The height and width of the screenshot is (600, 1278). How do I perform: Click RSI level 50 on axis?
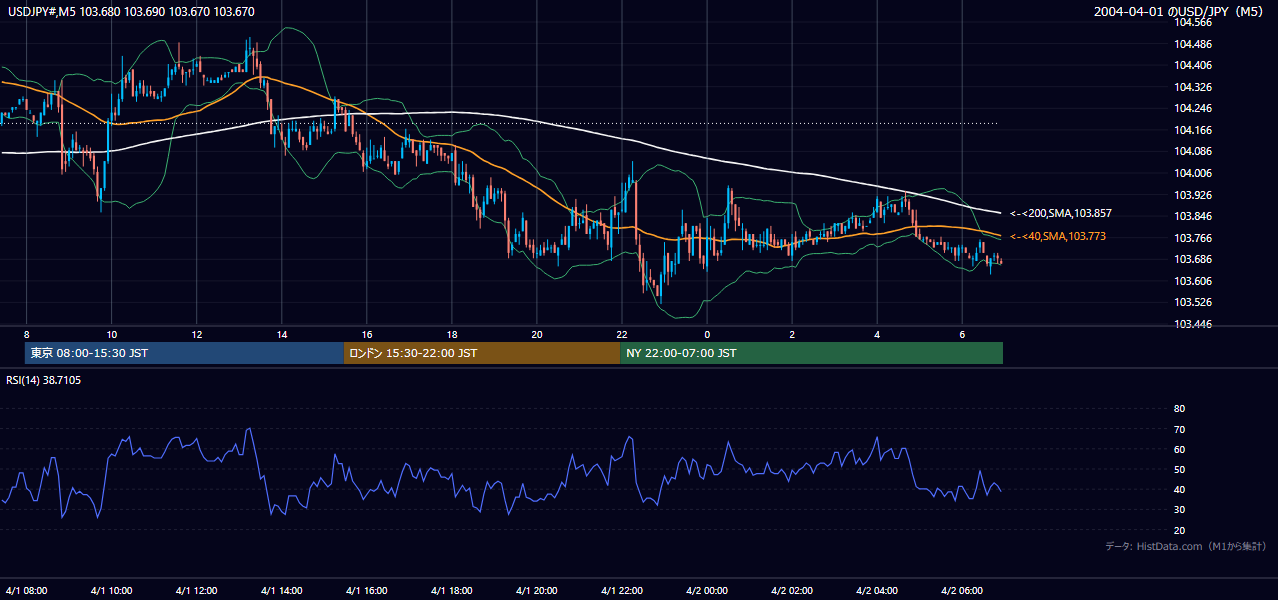coord(1179,469)
